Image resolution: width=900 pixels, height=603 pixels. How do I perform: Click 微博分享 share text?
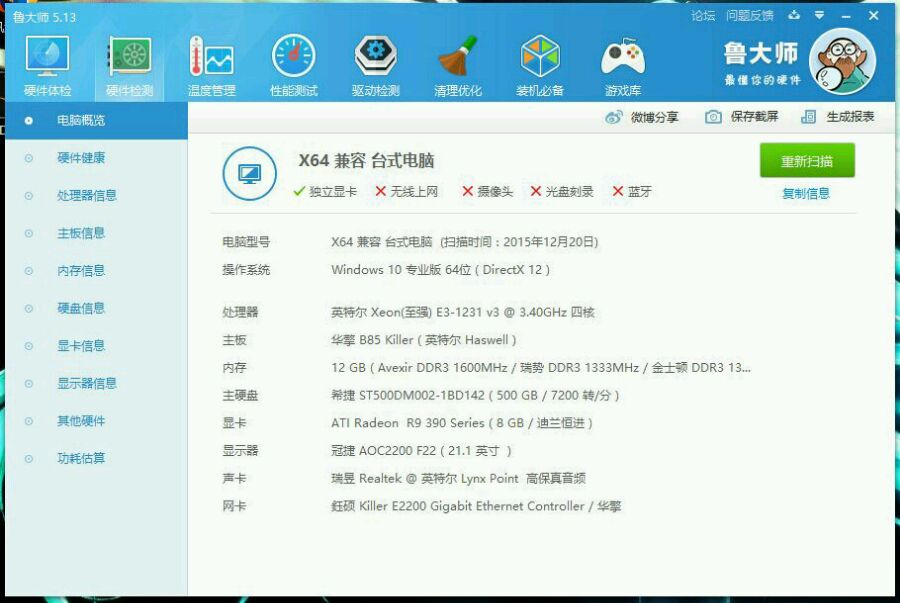tap(654, 118)
